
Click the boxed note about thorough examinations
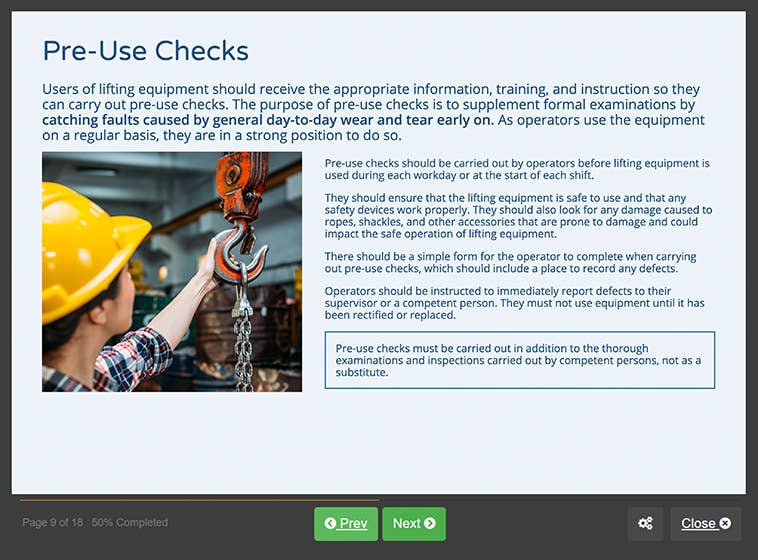pos(519,360)
